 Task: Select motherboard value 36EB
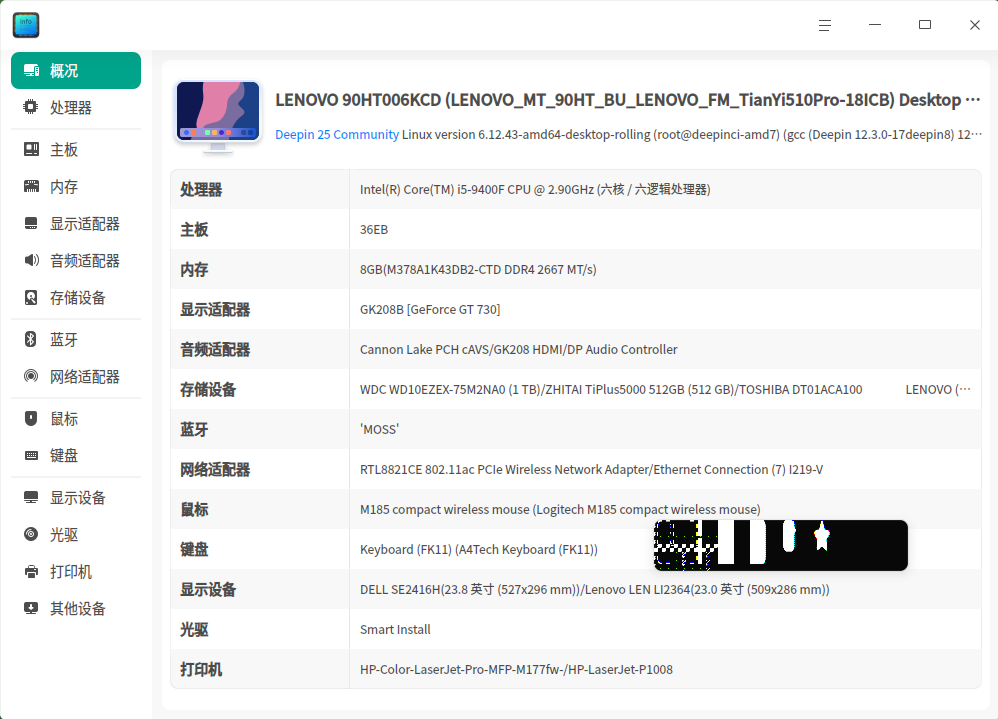click(374, 230)
